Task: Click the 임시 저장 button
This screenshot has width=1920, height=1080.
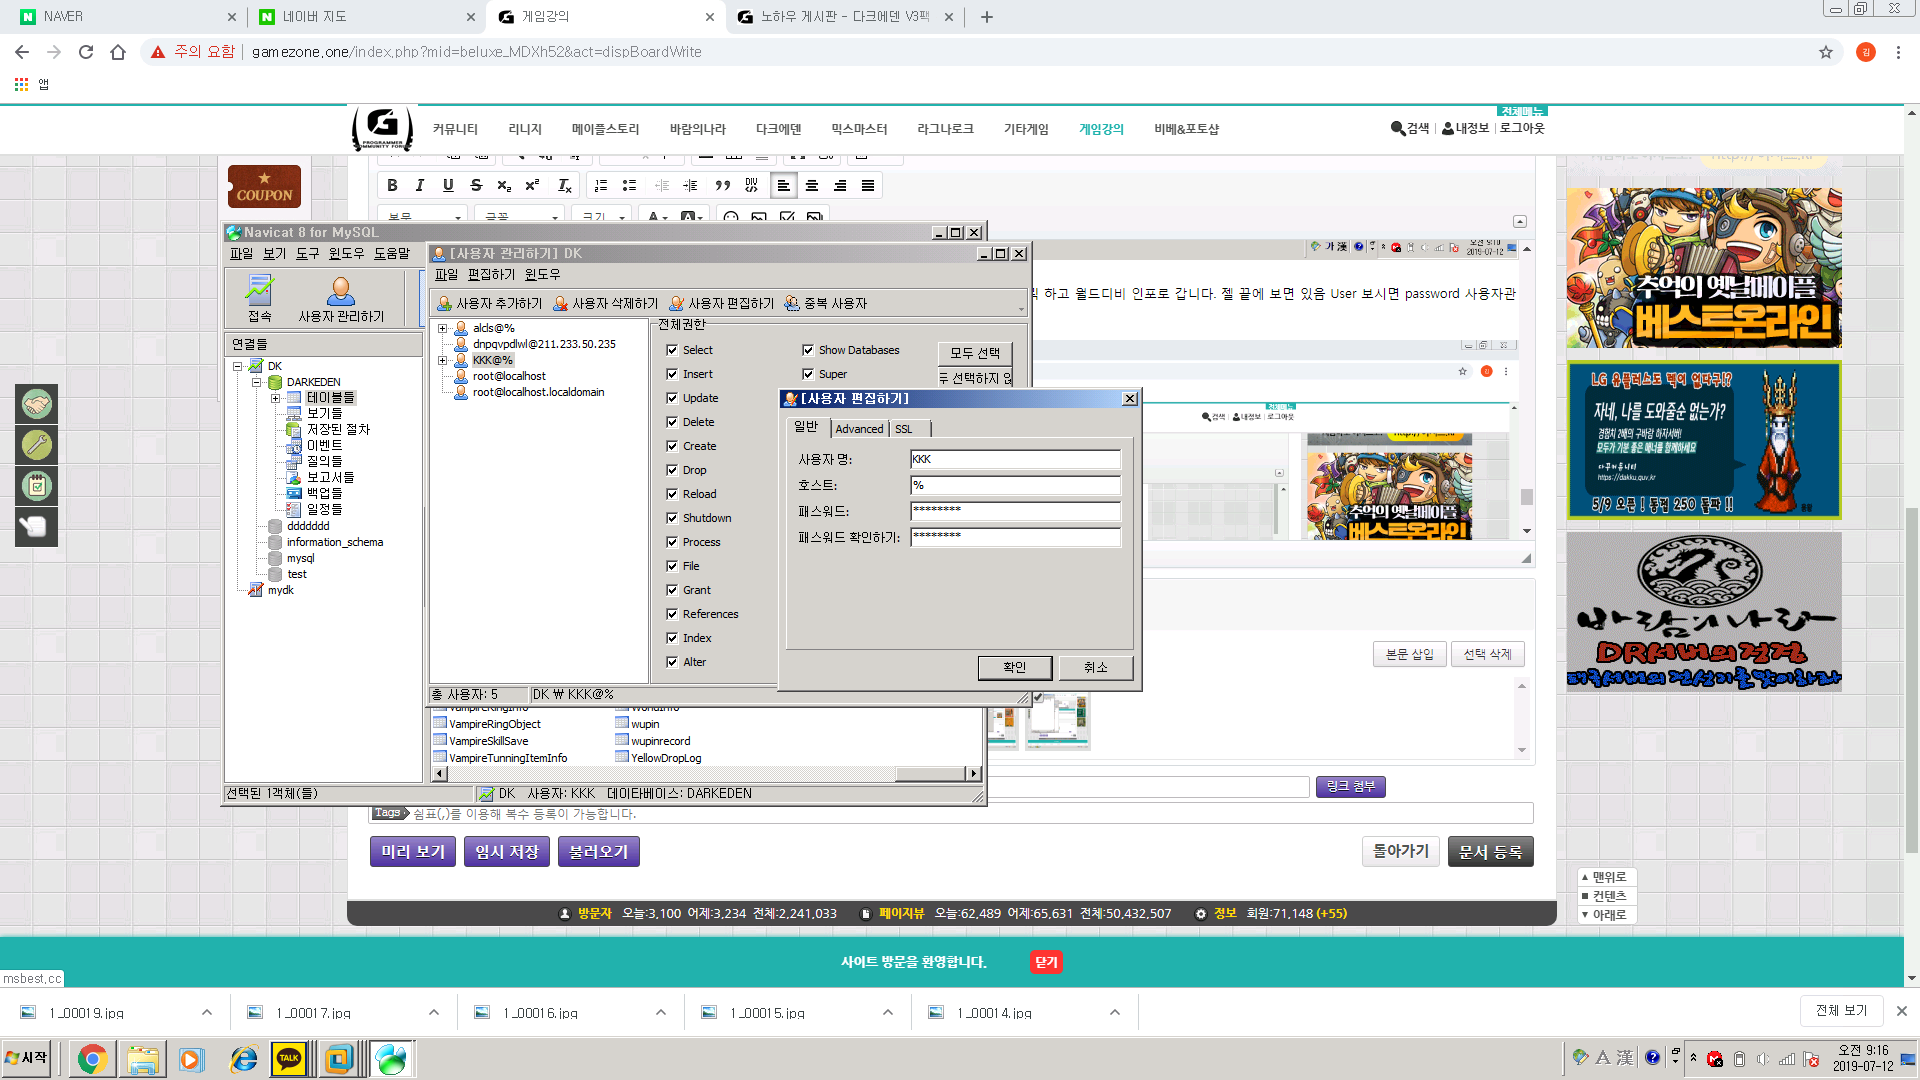Action: (507, 852)
